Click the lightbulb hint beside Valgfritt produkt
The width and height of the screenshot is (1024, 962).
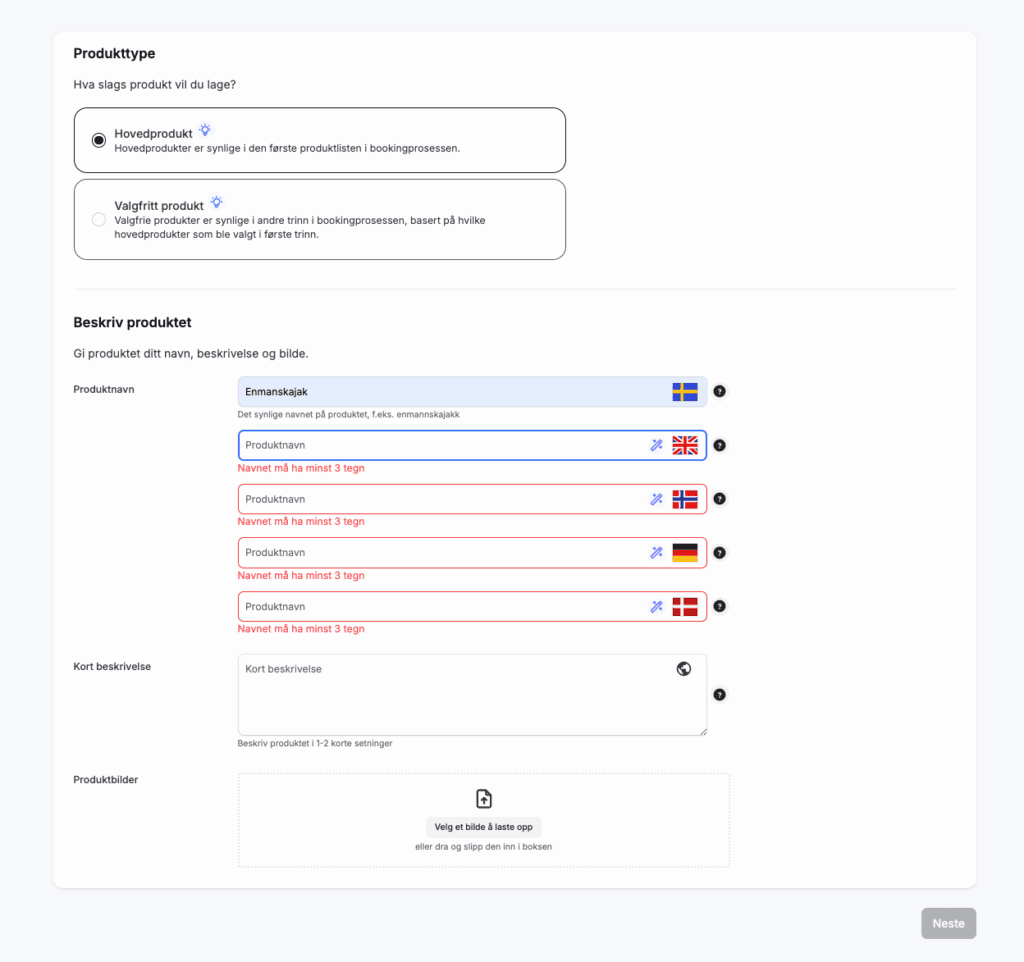(x=216, y=202)
